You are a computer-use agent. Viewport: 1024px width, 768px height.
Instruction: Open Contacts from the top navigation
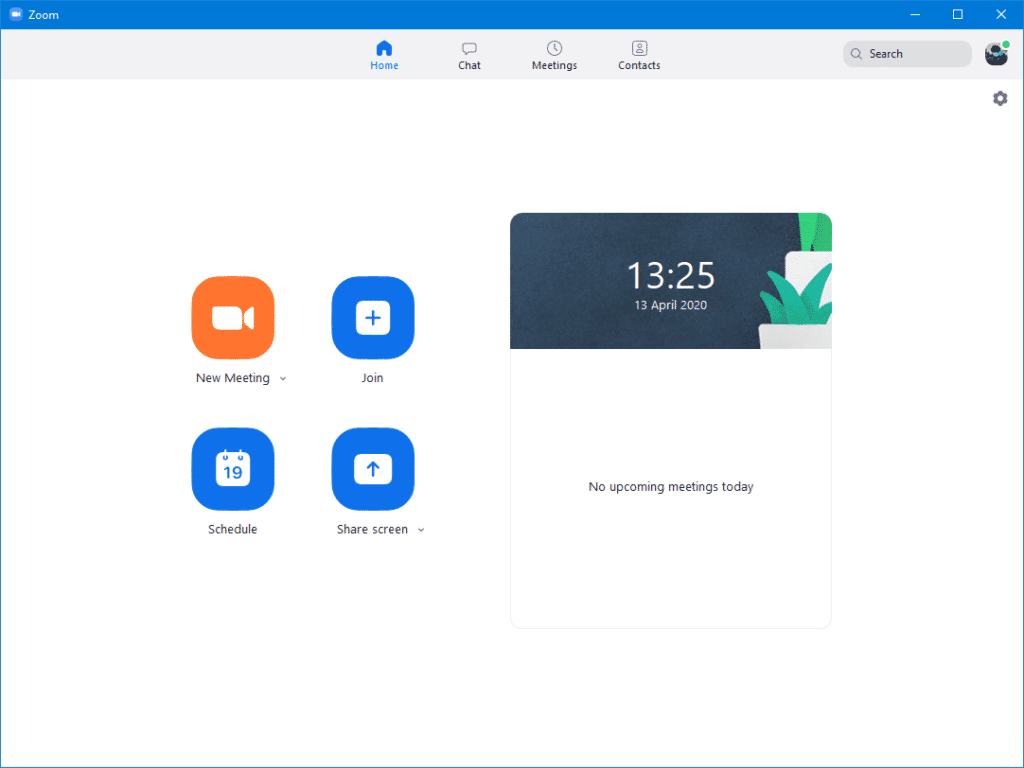tap(638, 65)
